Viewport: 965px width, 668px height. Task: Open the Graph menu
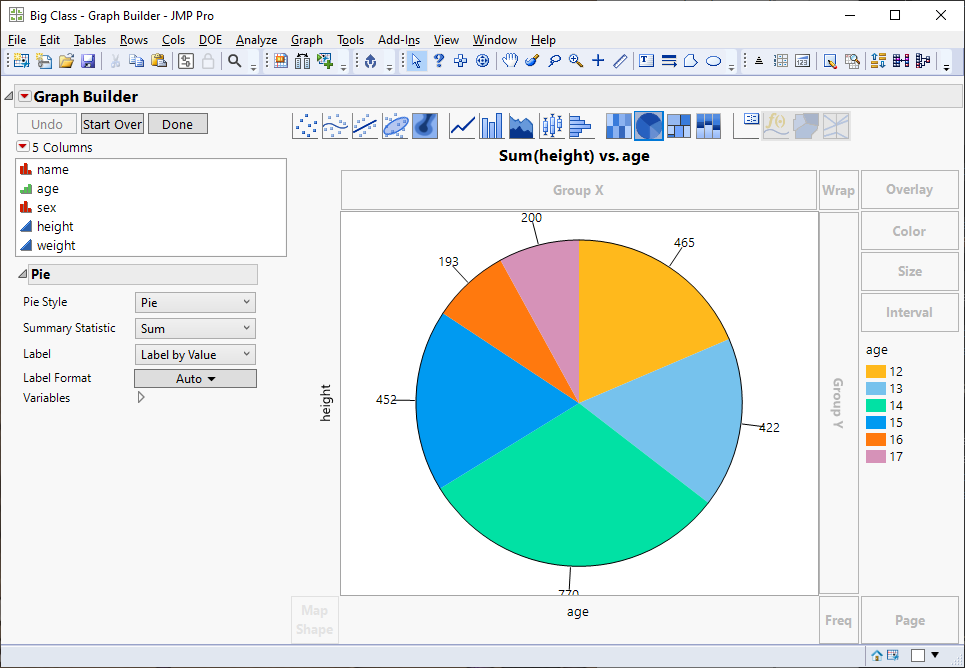(306, 40)
